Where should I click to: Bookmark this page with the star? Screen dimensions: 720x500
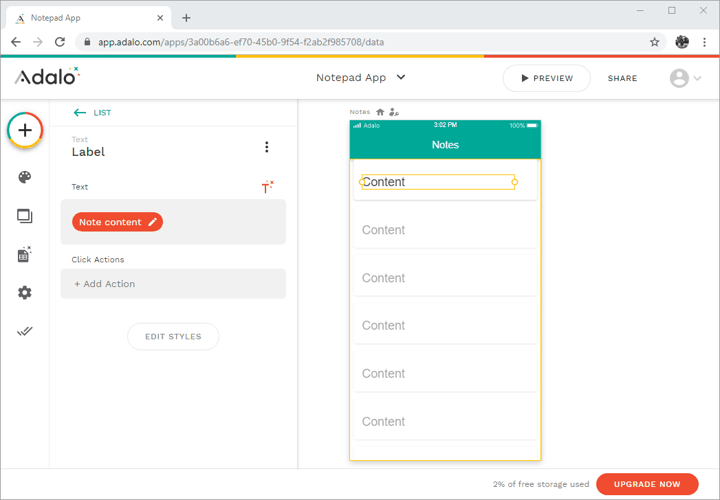[x=654, y=42]
